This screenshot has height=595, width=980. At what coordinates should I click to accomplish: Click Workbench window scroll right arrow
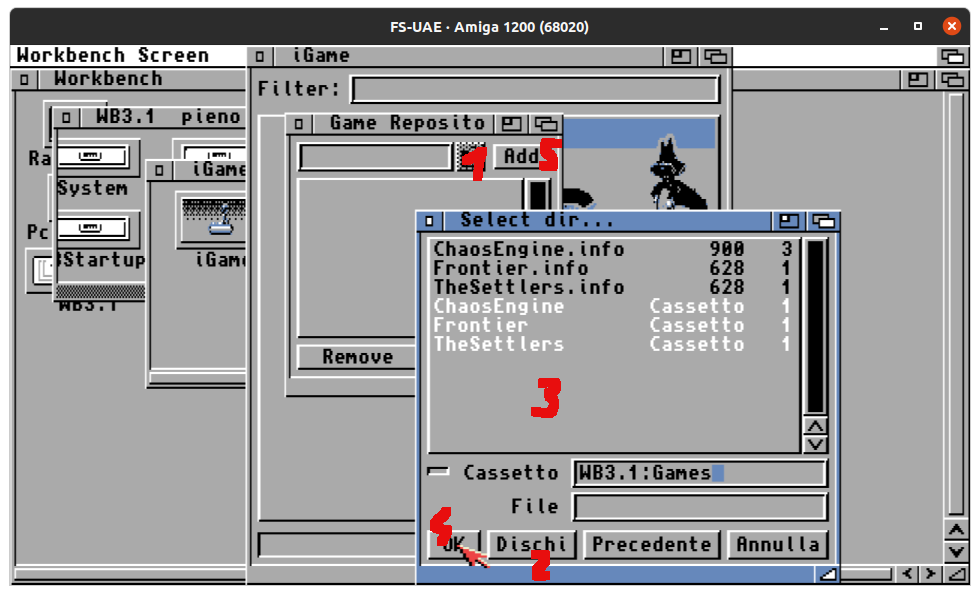[x=931, y=573]
